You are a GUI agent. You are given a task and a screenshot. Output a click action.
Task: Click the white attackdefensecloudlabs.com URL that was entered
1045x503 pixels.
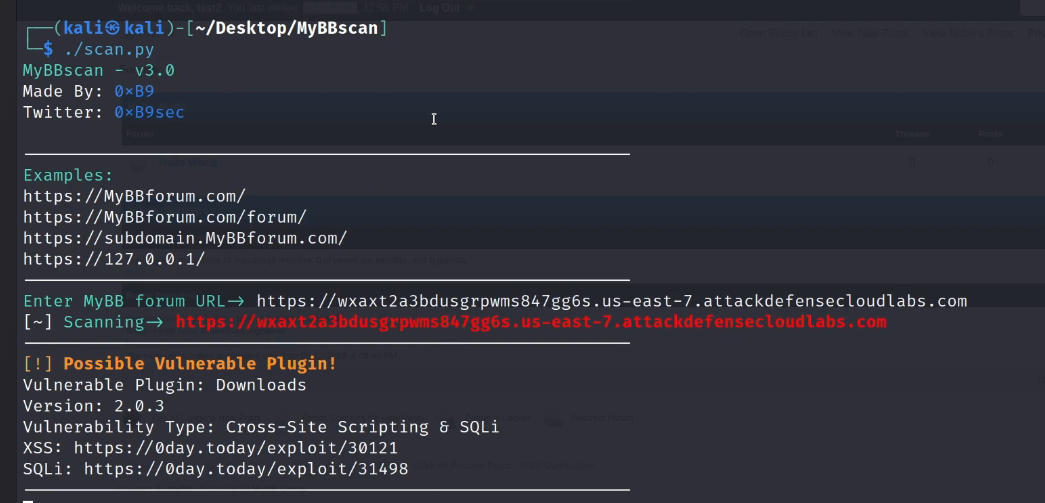612,301
